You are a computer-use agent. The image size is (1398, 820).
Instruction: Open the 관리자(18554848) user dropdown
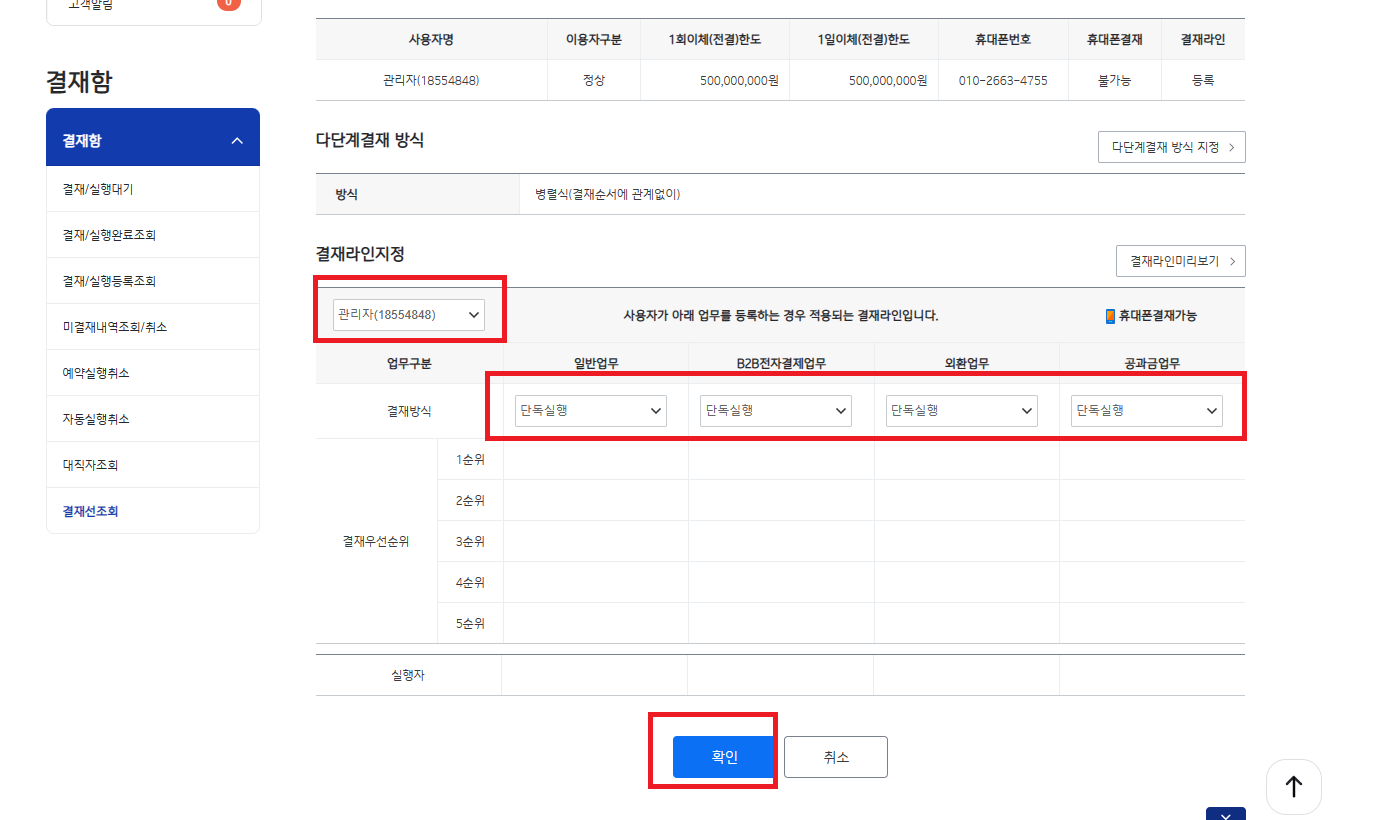pyautogui.click(x=409, y=314)
